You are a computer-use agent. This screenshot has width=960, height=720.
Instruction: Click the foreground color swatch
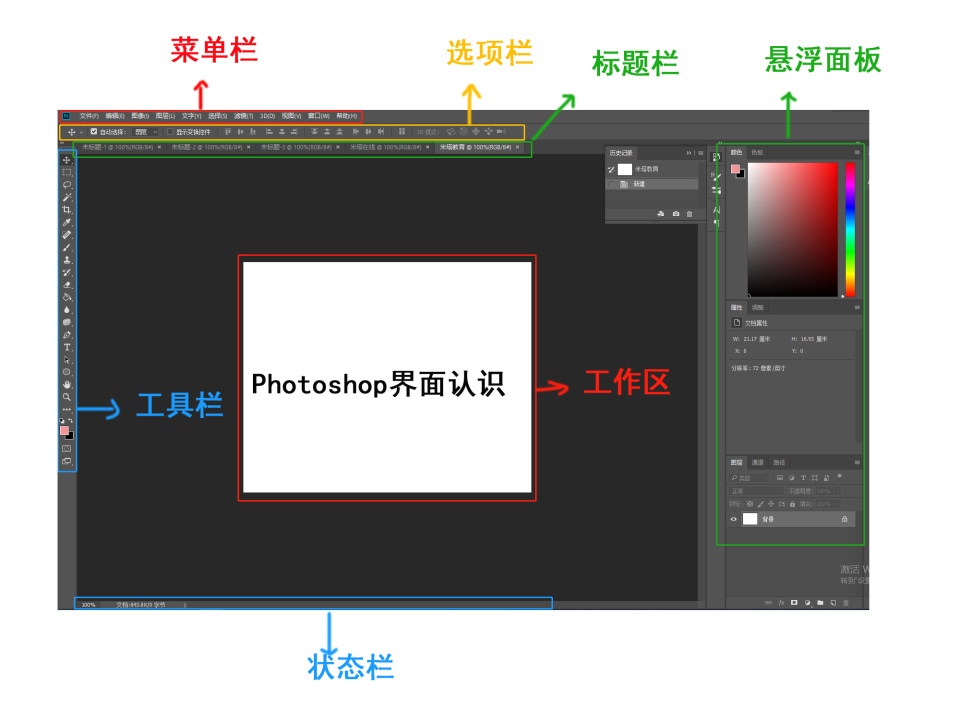coord(736,168)
